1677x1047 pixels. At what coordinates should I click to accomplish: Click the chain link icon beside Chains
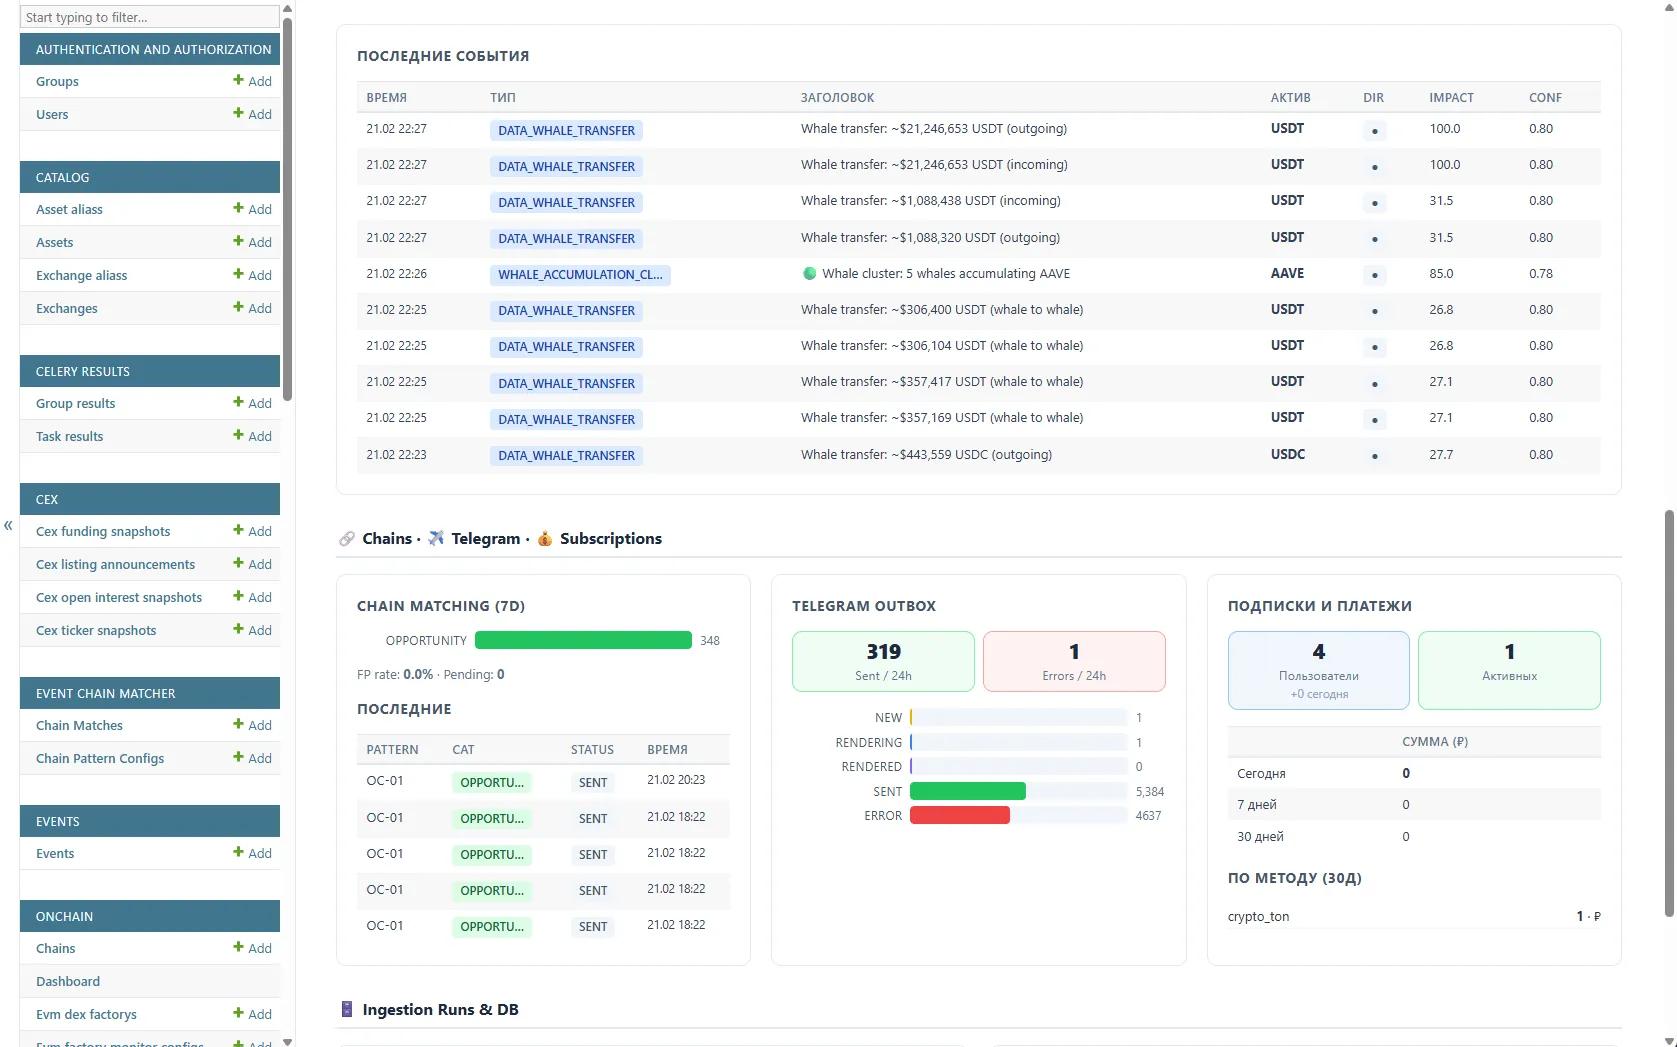(347, 538)
